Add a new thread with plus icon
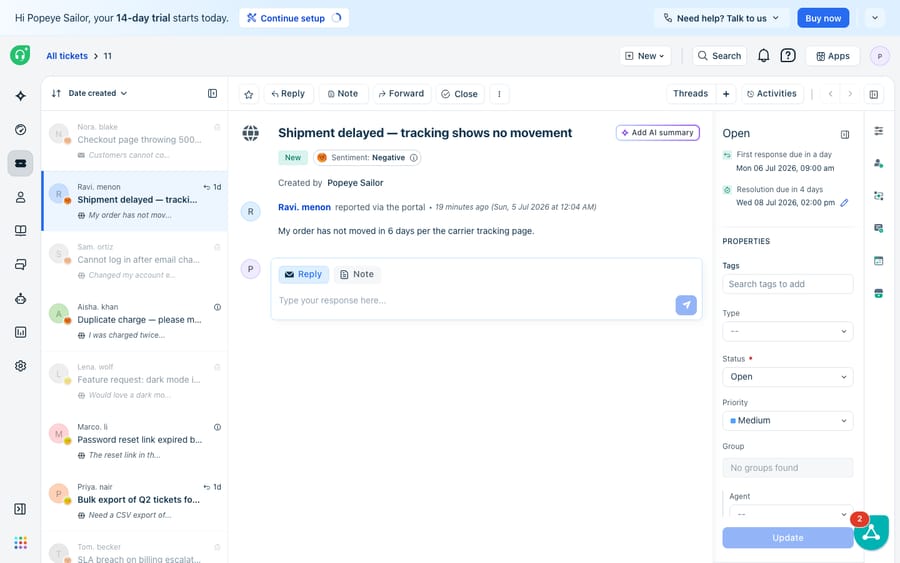The height and width of the screenshot is (563, 900). click(x=726, y=94)
